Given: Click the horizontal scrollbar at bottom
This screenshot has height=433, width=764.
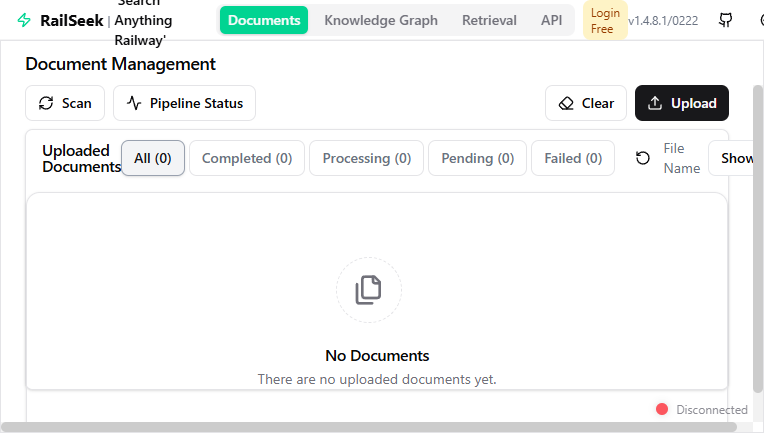Looking at the screenshot, I should click(370, 427).
